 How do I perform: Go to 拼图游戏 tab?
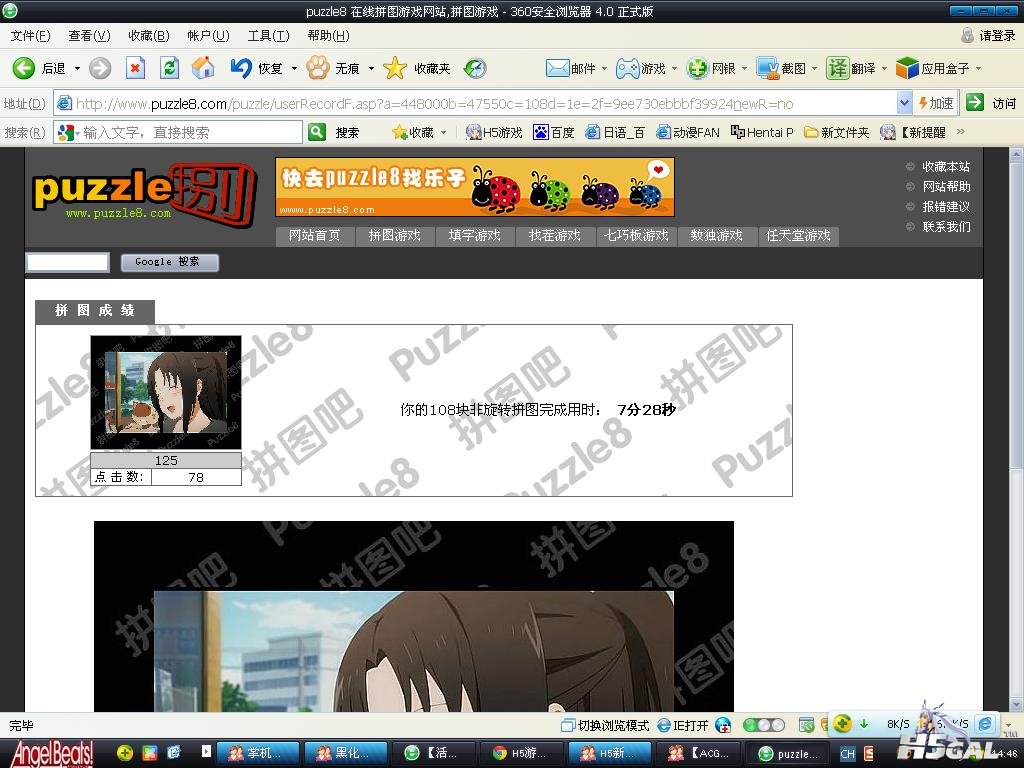pos(394,236)
